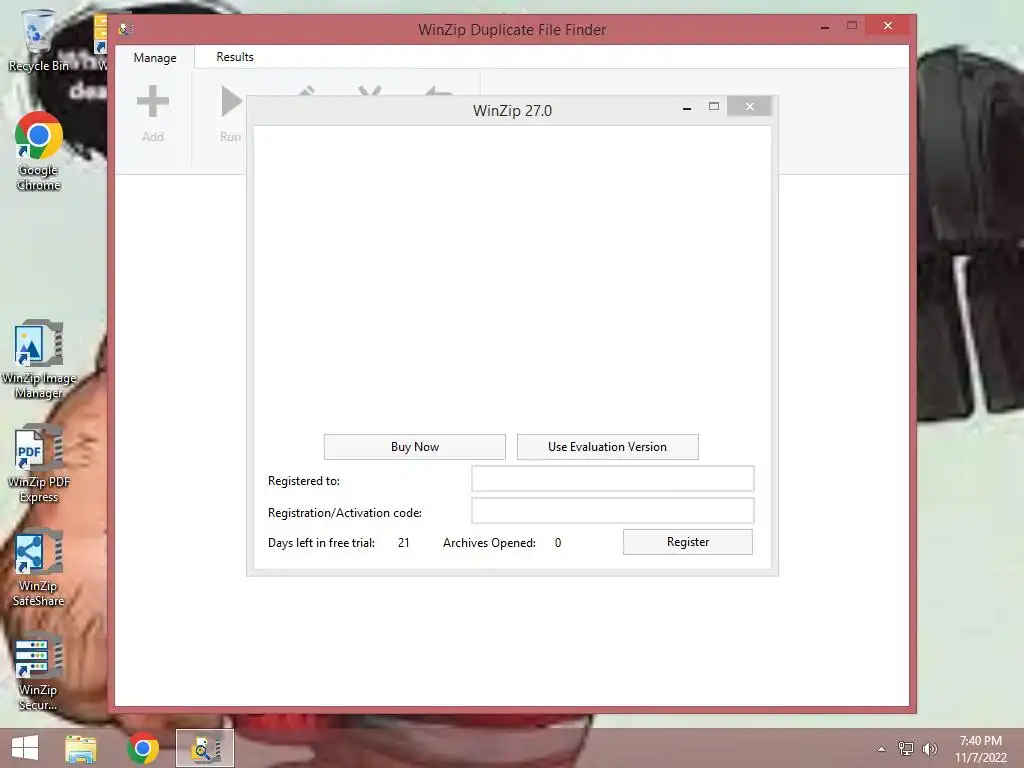The width and height of the screenshot is (1024, 768).
Task: Click the Run play icon
Action: tap(231, 101)
